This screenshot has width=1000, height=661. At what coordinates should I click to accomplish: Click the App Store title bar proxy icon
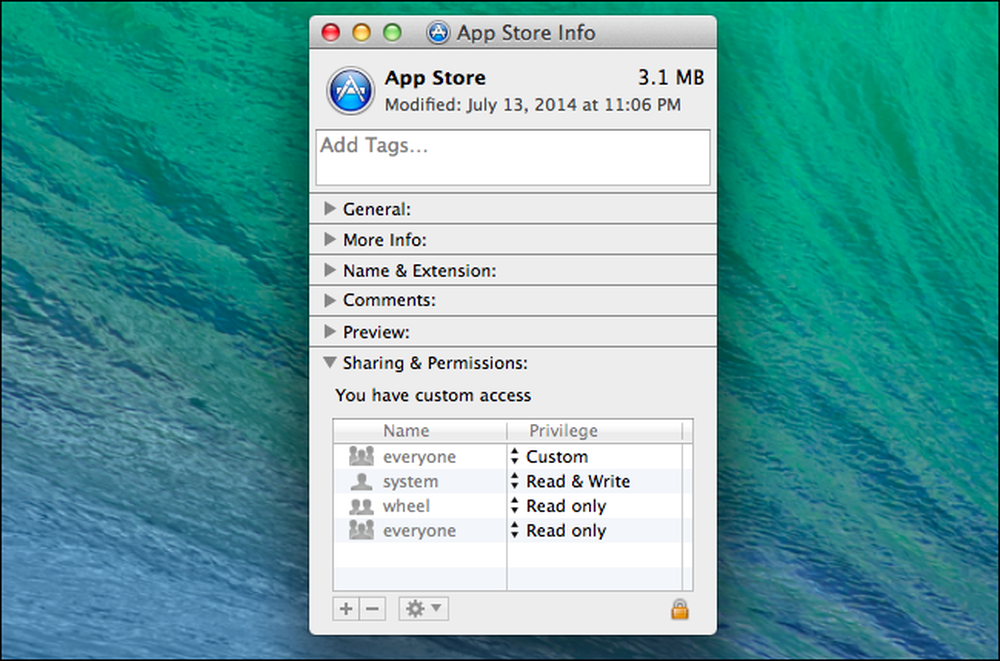pyautogui.click(x=438, y=32)
